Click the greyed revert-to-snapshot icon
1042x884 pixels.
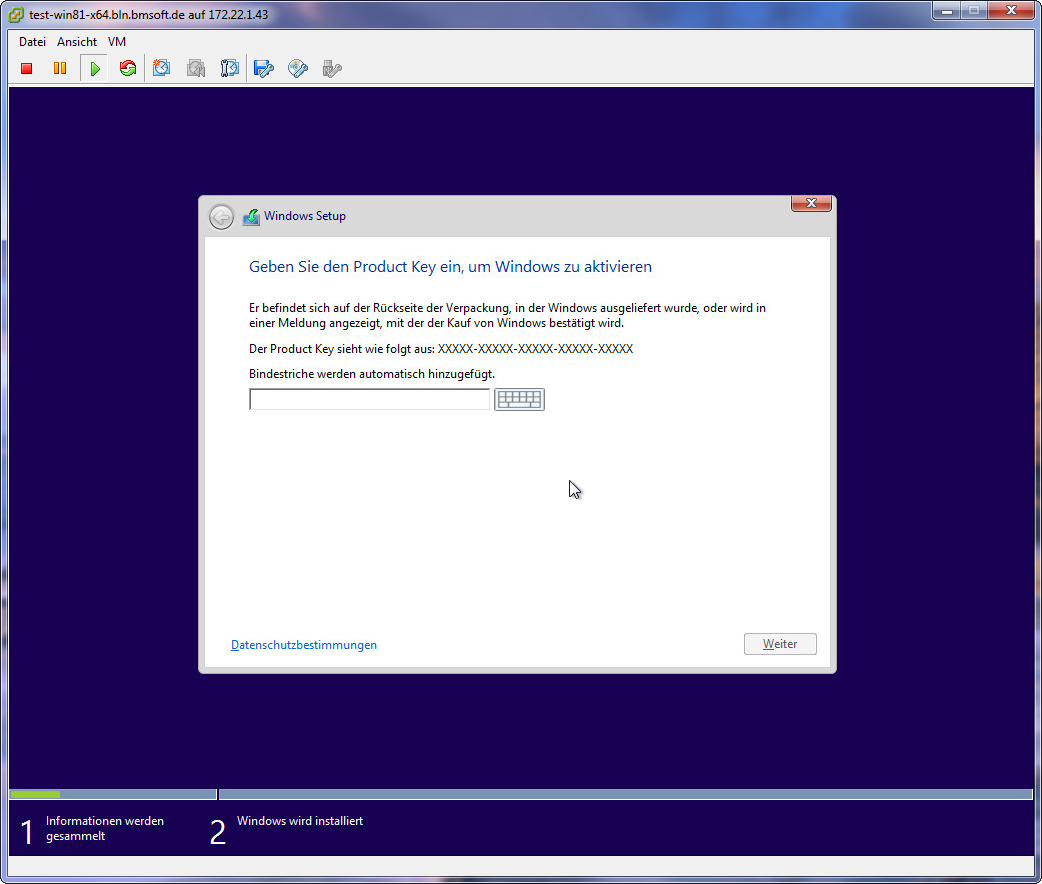coord(195,68)
